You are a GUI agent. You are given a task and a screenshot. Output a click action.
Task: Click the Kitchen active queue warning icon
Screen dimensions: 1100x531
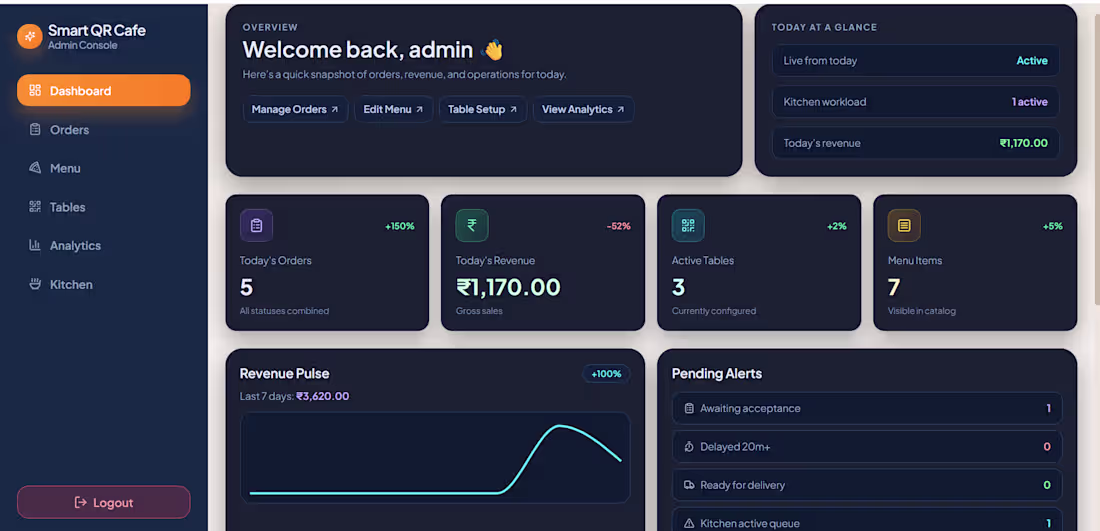coord(689,523)
